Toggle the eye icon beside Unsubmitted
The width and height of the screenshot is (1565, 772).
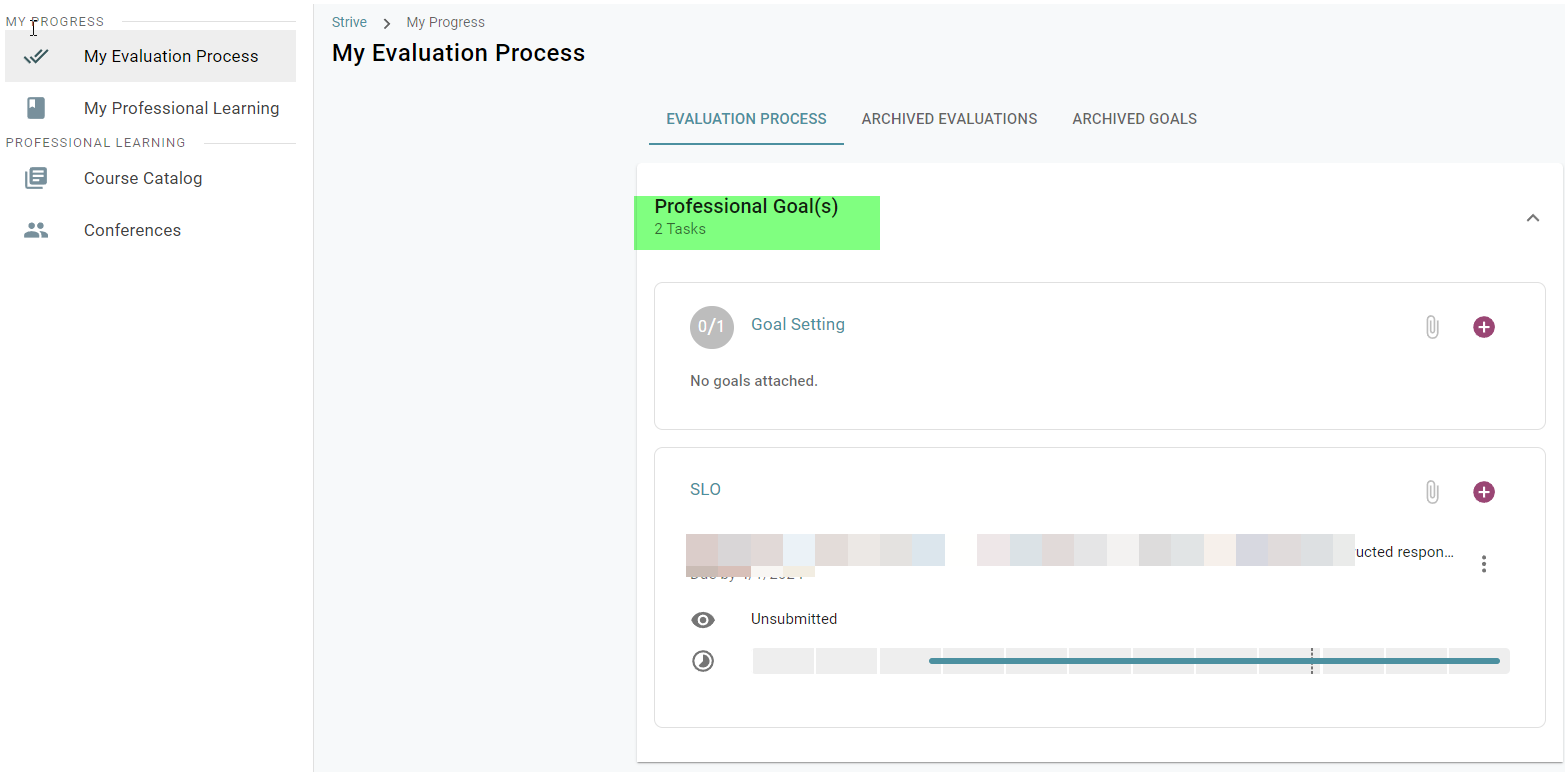pyautogui.click(x=703, y=620)
